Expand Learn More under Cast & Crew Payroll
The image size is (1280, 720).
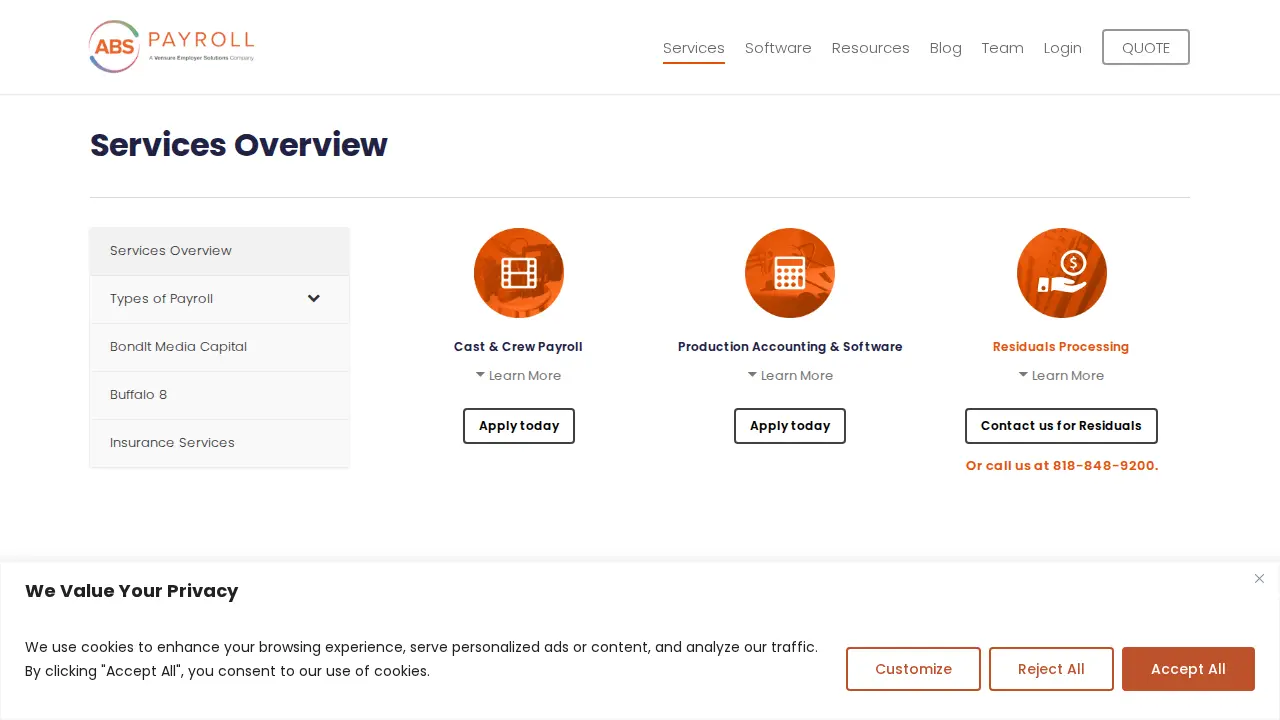518,376
